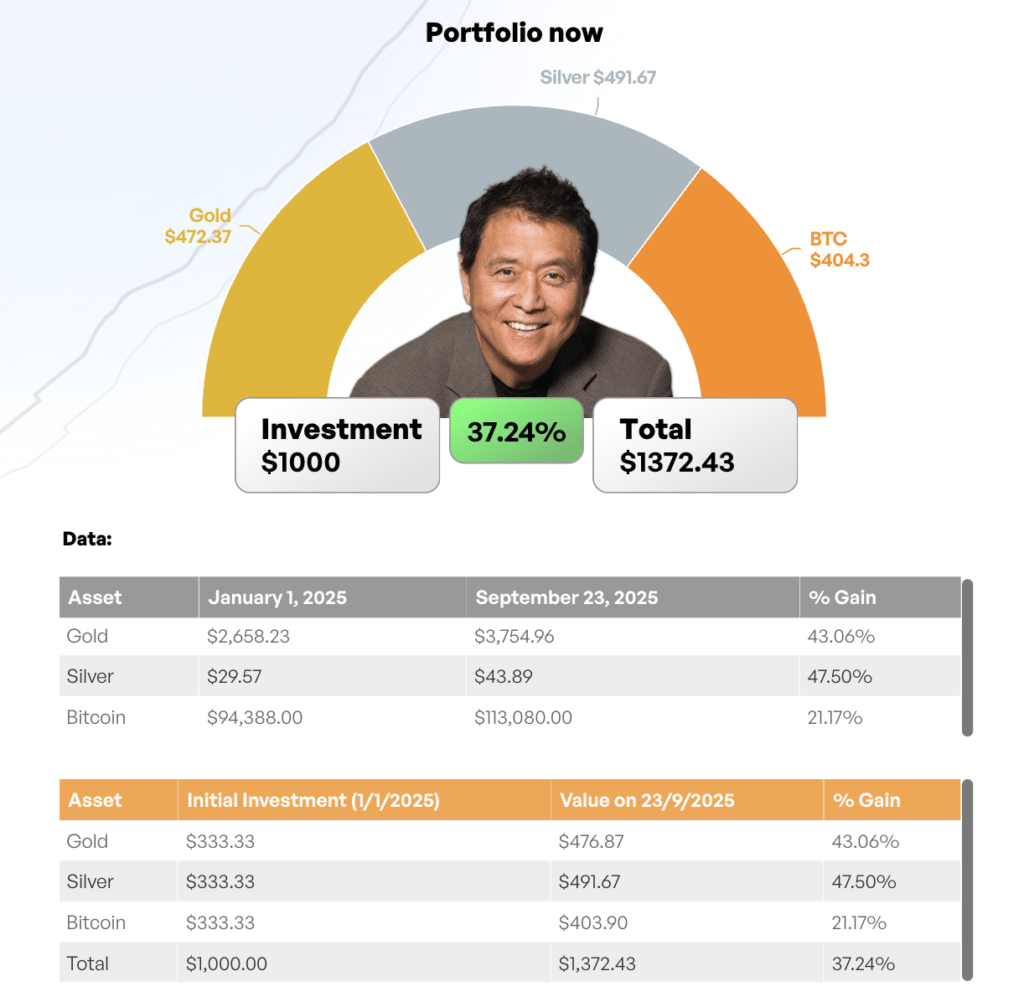Click the "Data:" label above the tables
The width and height of the screenshot is (1024, 997).
[87, 539]
